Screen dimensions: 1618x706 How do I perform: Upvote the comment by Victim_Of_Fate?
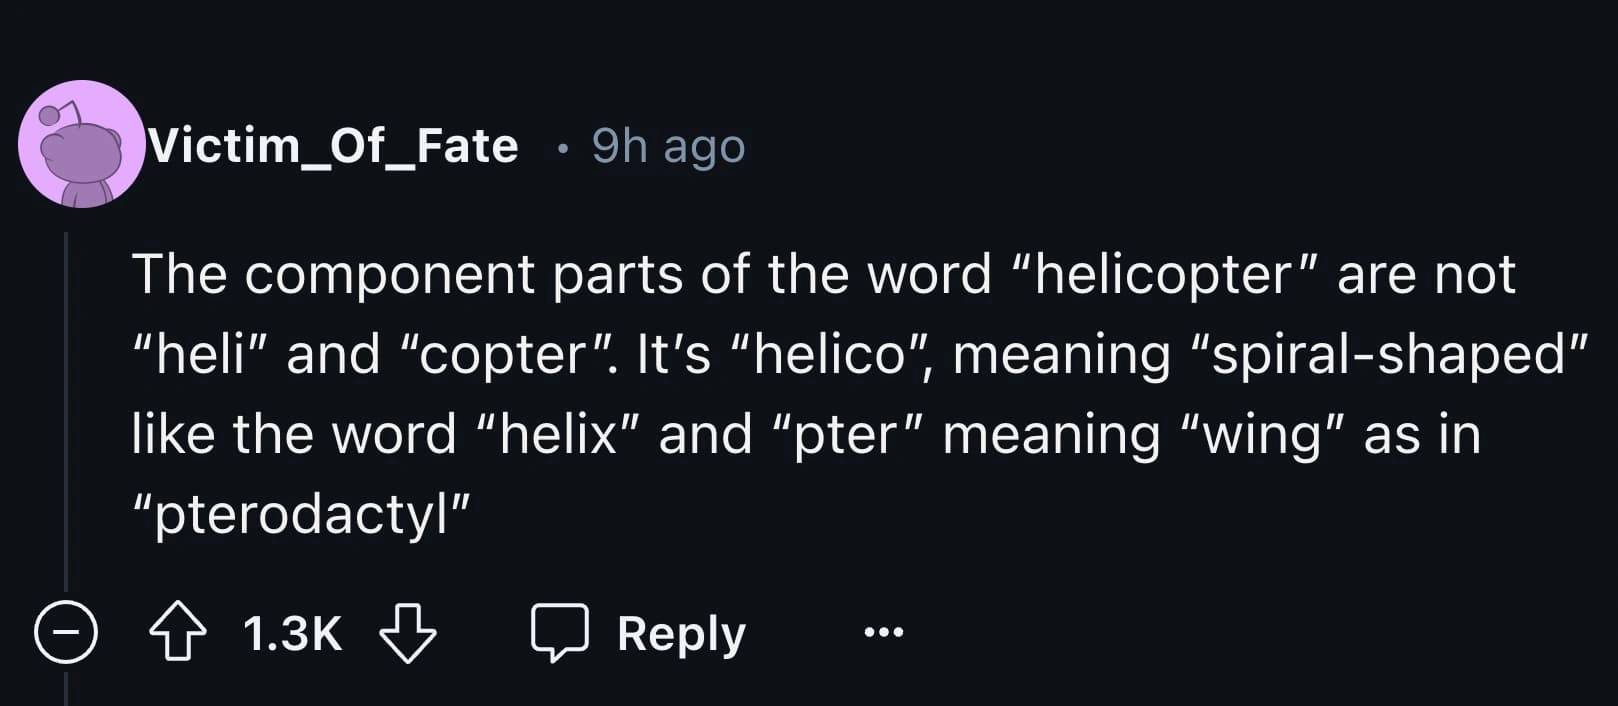(x=178, y=633)
